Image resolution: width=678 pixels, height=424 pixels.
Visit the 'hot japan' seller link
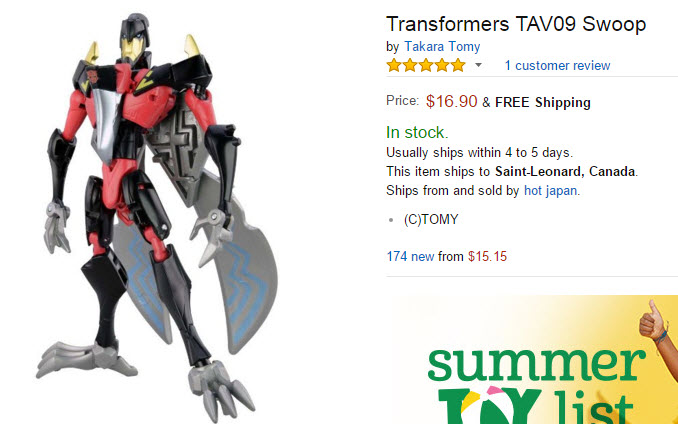click(x=550, y=191)
